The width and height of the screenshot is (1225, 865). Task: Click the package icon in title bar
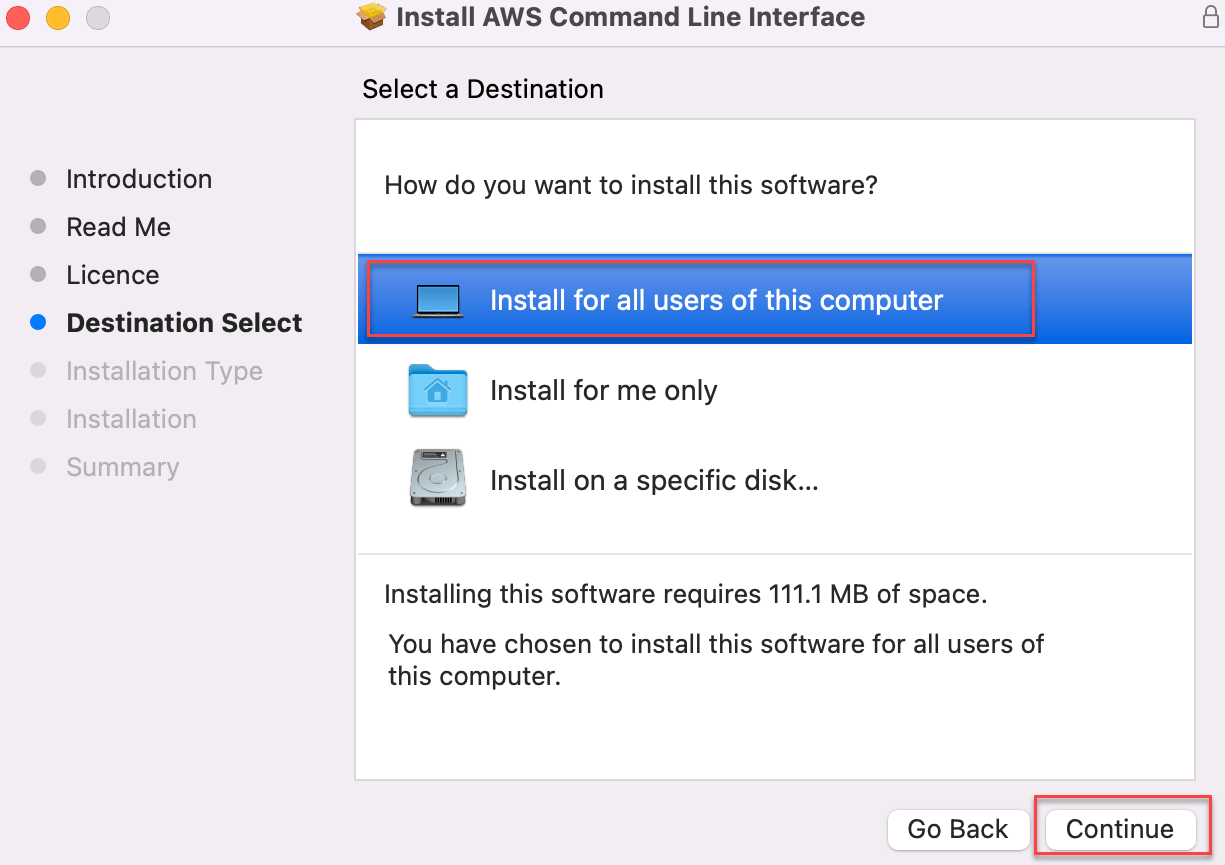coord(373,17)
